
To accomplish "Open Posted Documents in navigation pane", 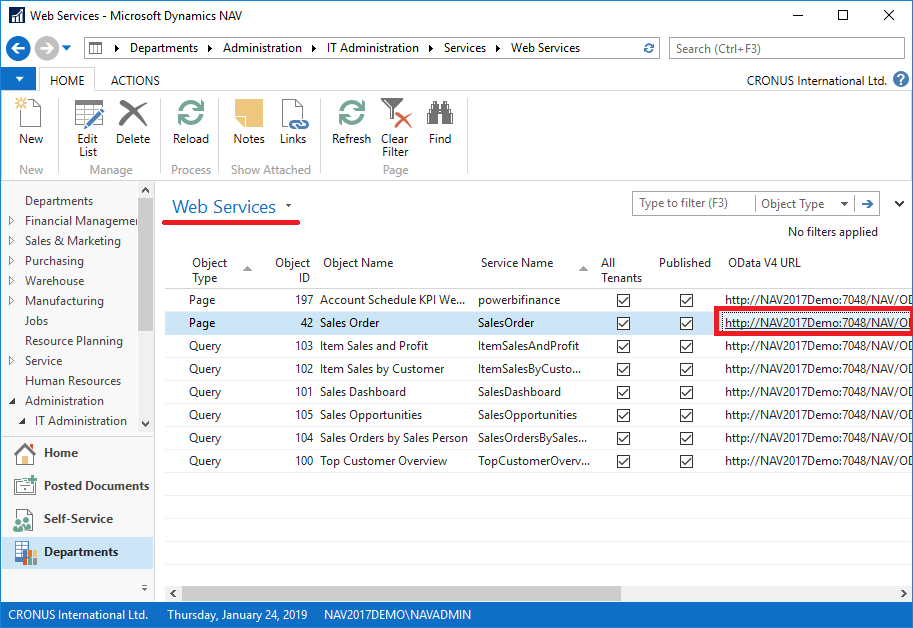I will click(77, 486).
